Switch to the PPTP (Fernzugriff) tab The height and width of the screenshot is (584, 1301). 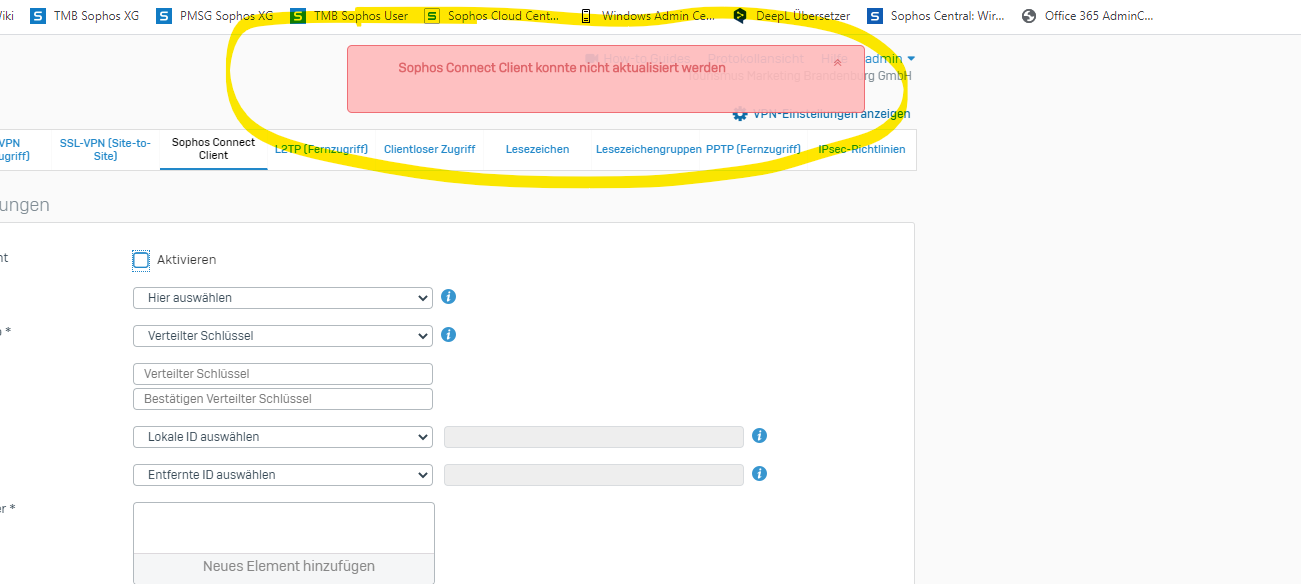pos(753,149)
